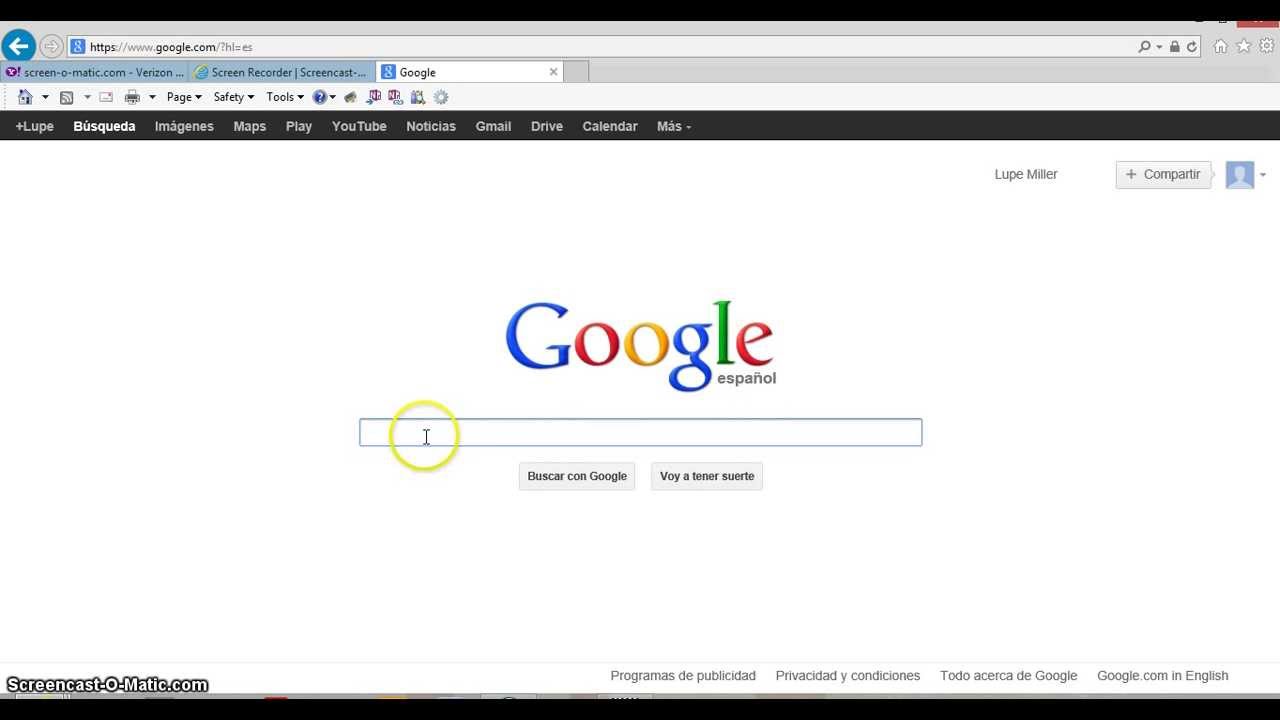Open Imágenes in the Google bar
Image resolution: width=1280 pixels, height=720 pixels.
click(x=184, y=126)
